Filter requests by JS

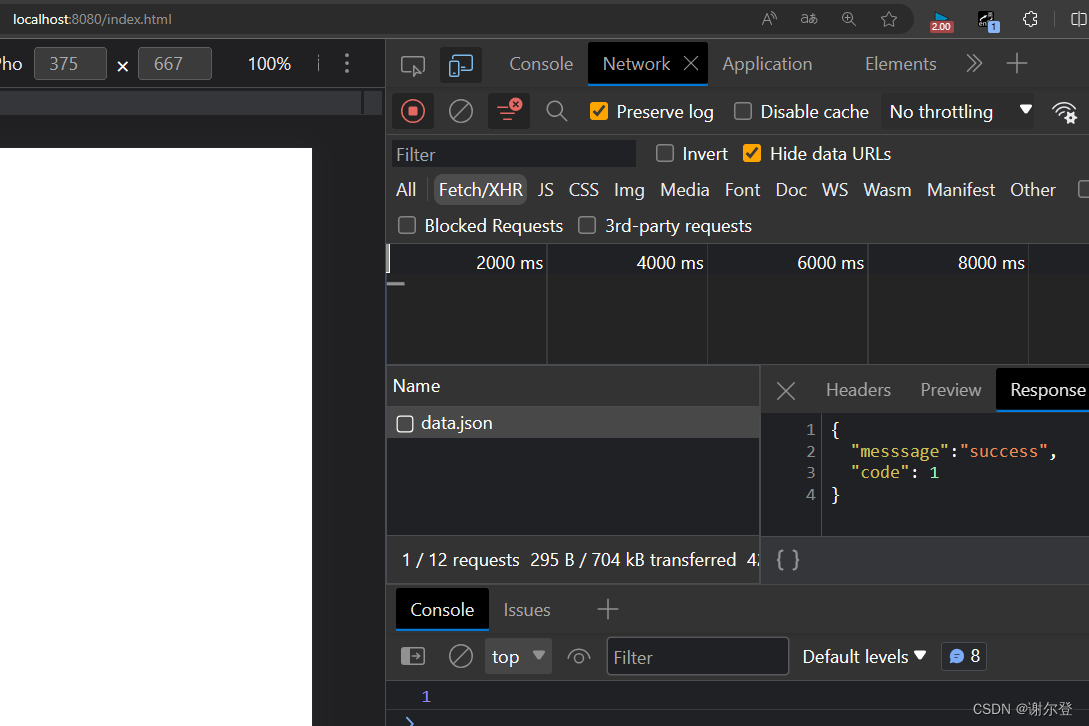coord(545,190)
